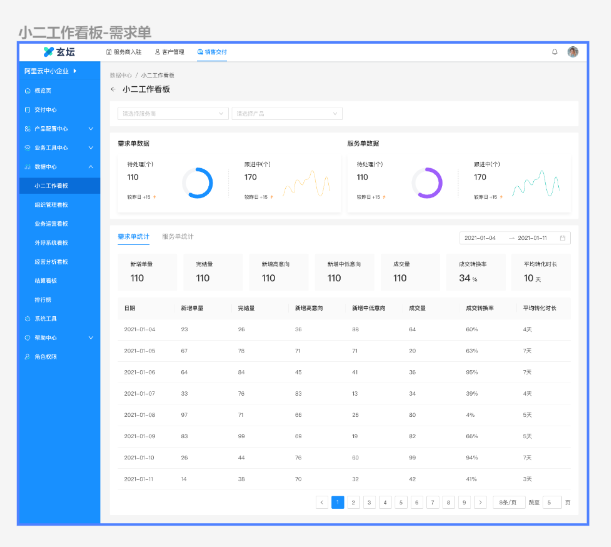611x547 pixels.
Task: Click the calendar icon in the date range picker
Action: coord(562,238)
